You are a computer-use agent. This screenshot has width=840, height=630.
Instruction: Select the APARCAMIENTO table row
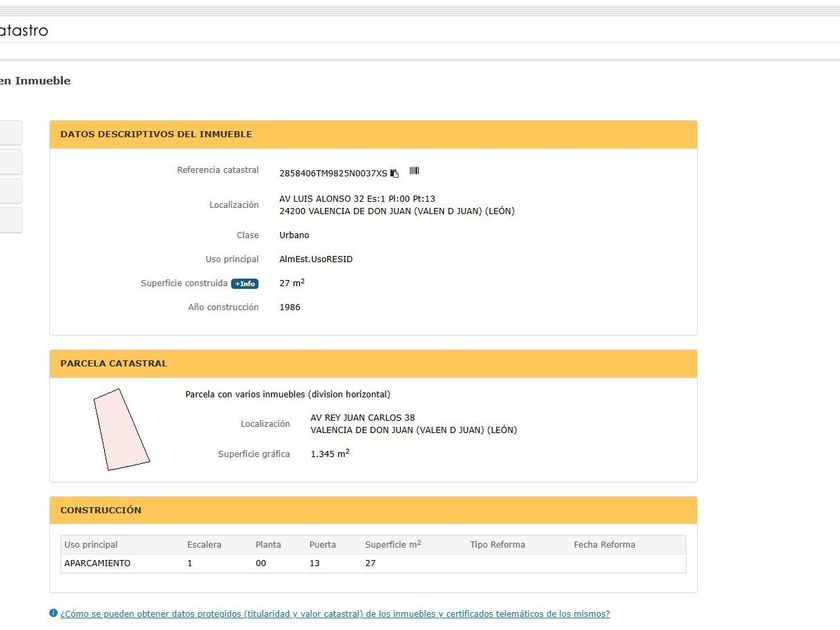(x=373, y=563)
